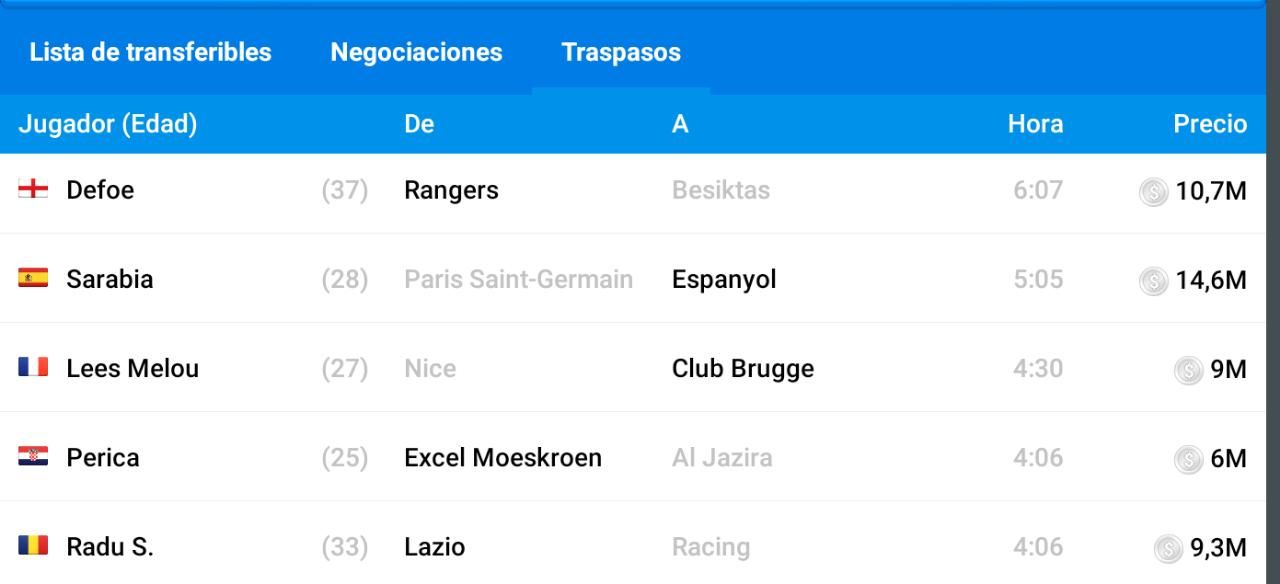
Task: Click the England flag next to Defoe
Action: (x=33, y=190)
